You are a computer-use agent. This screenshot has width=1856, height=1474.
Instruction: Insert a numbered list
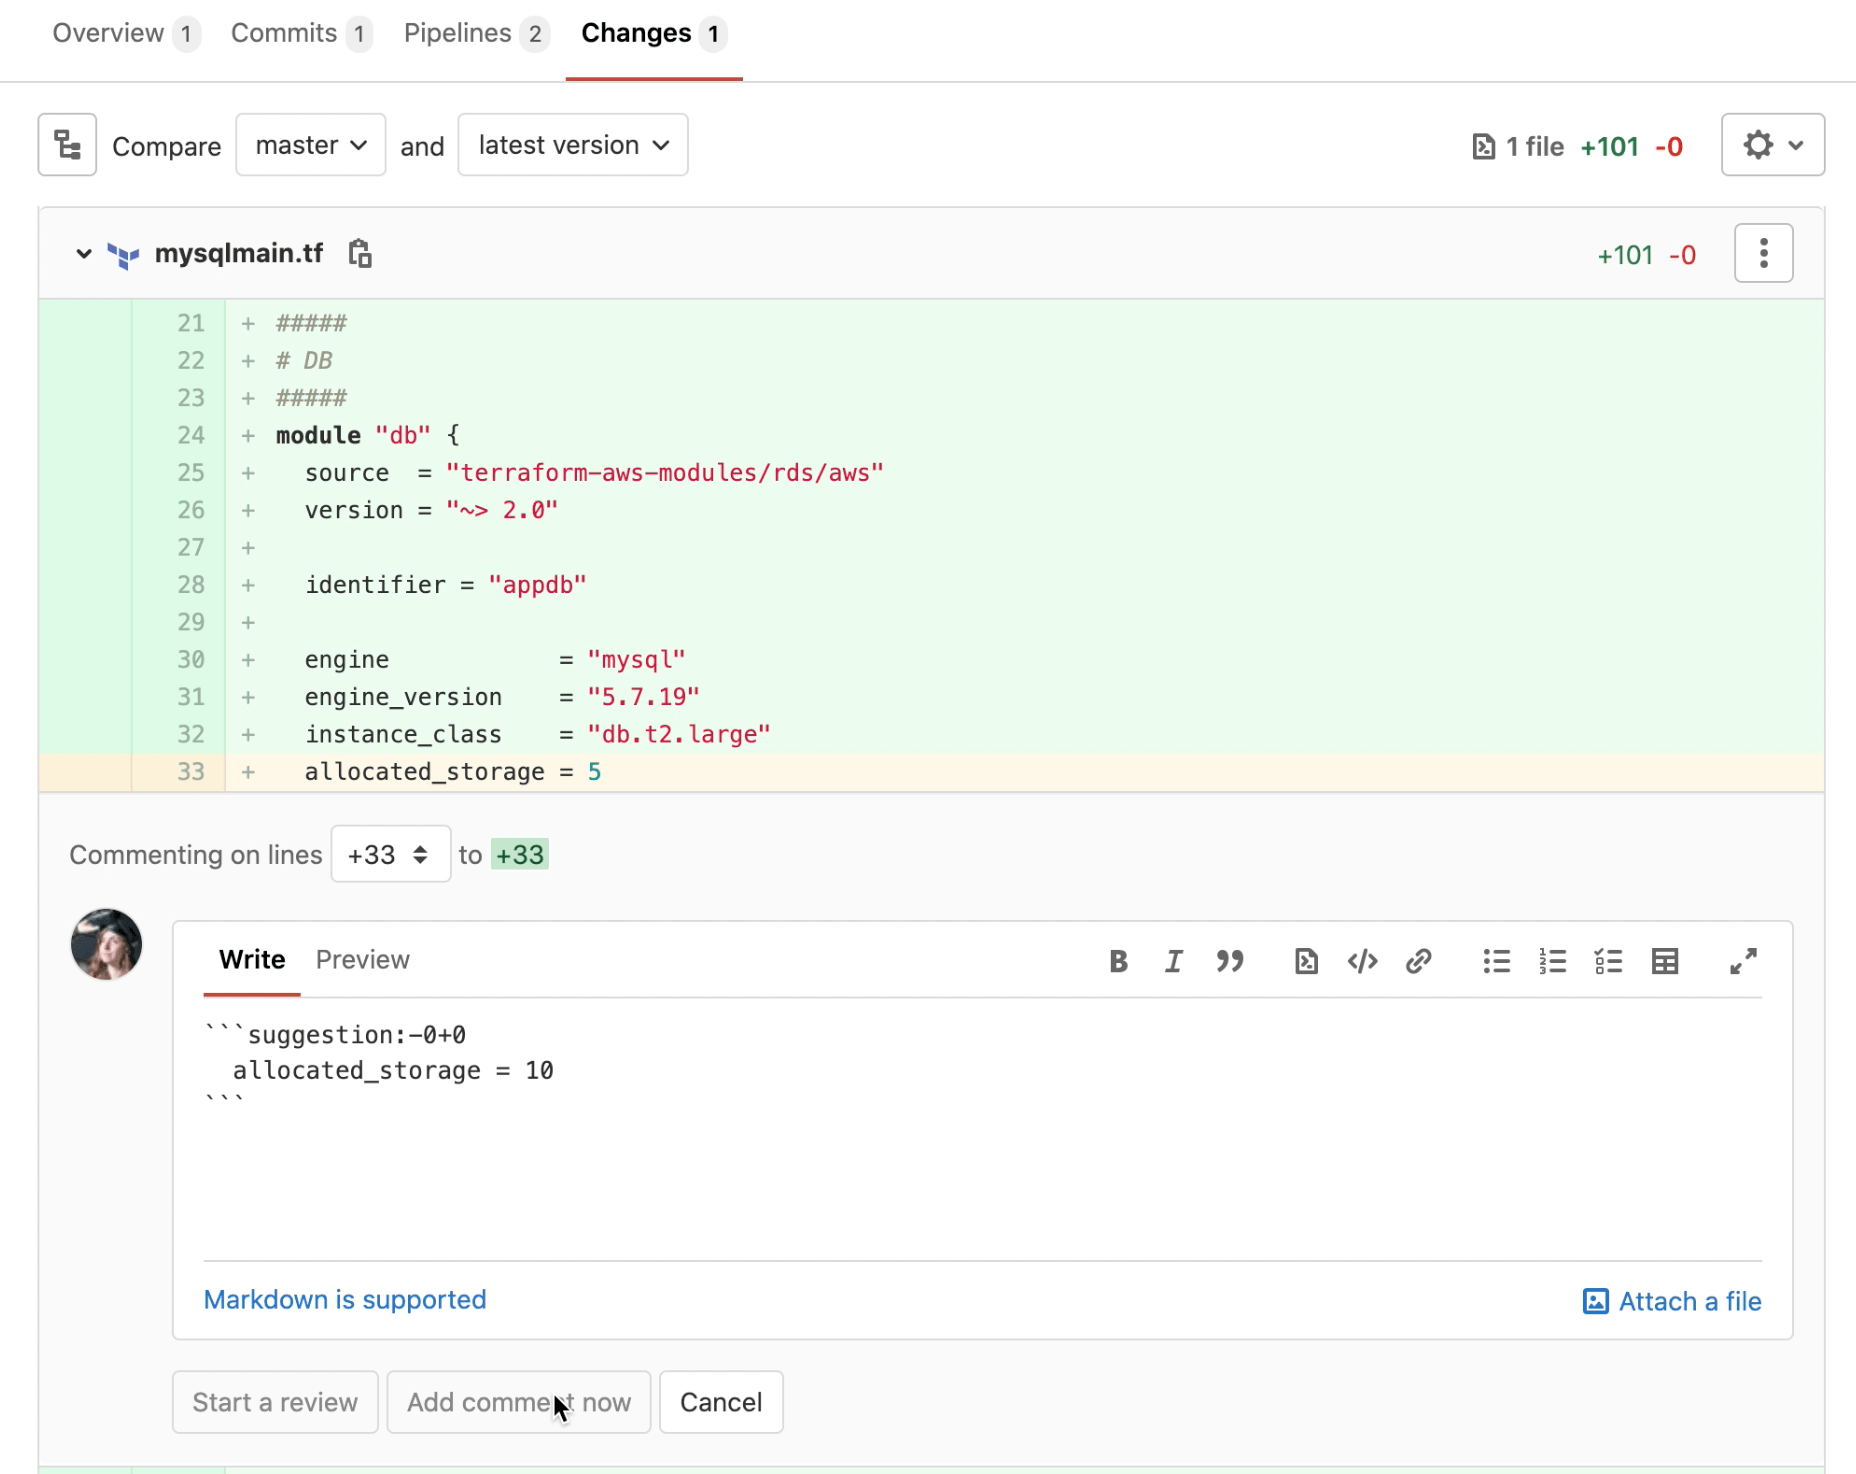1552,961
